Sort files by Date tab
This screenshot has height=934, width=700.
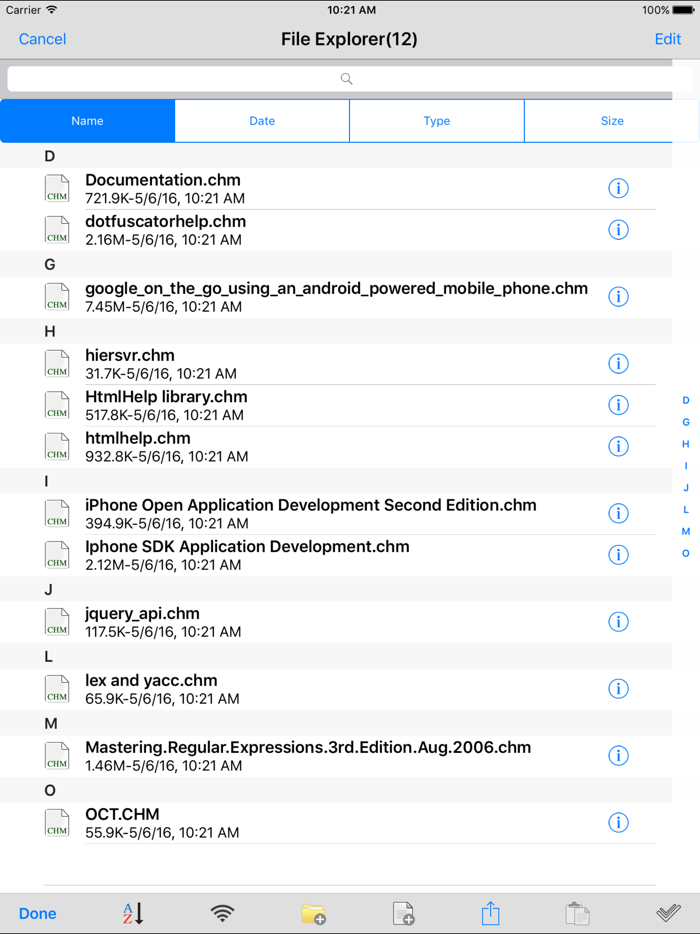click(x=262, y=121)
